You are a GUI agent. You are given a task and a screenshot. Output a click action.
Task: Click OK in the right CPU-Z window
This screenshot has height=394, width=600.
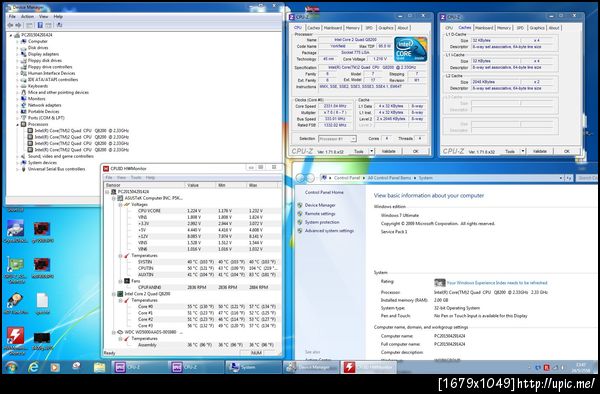[567, 151]
